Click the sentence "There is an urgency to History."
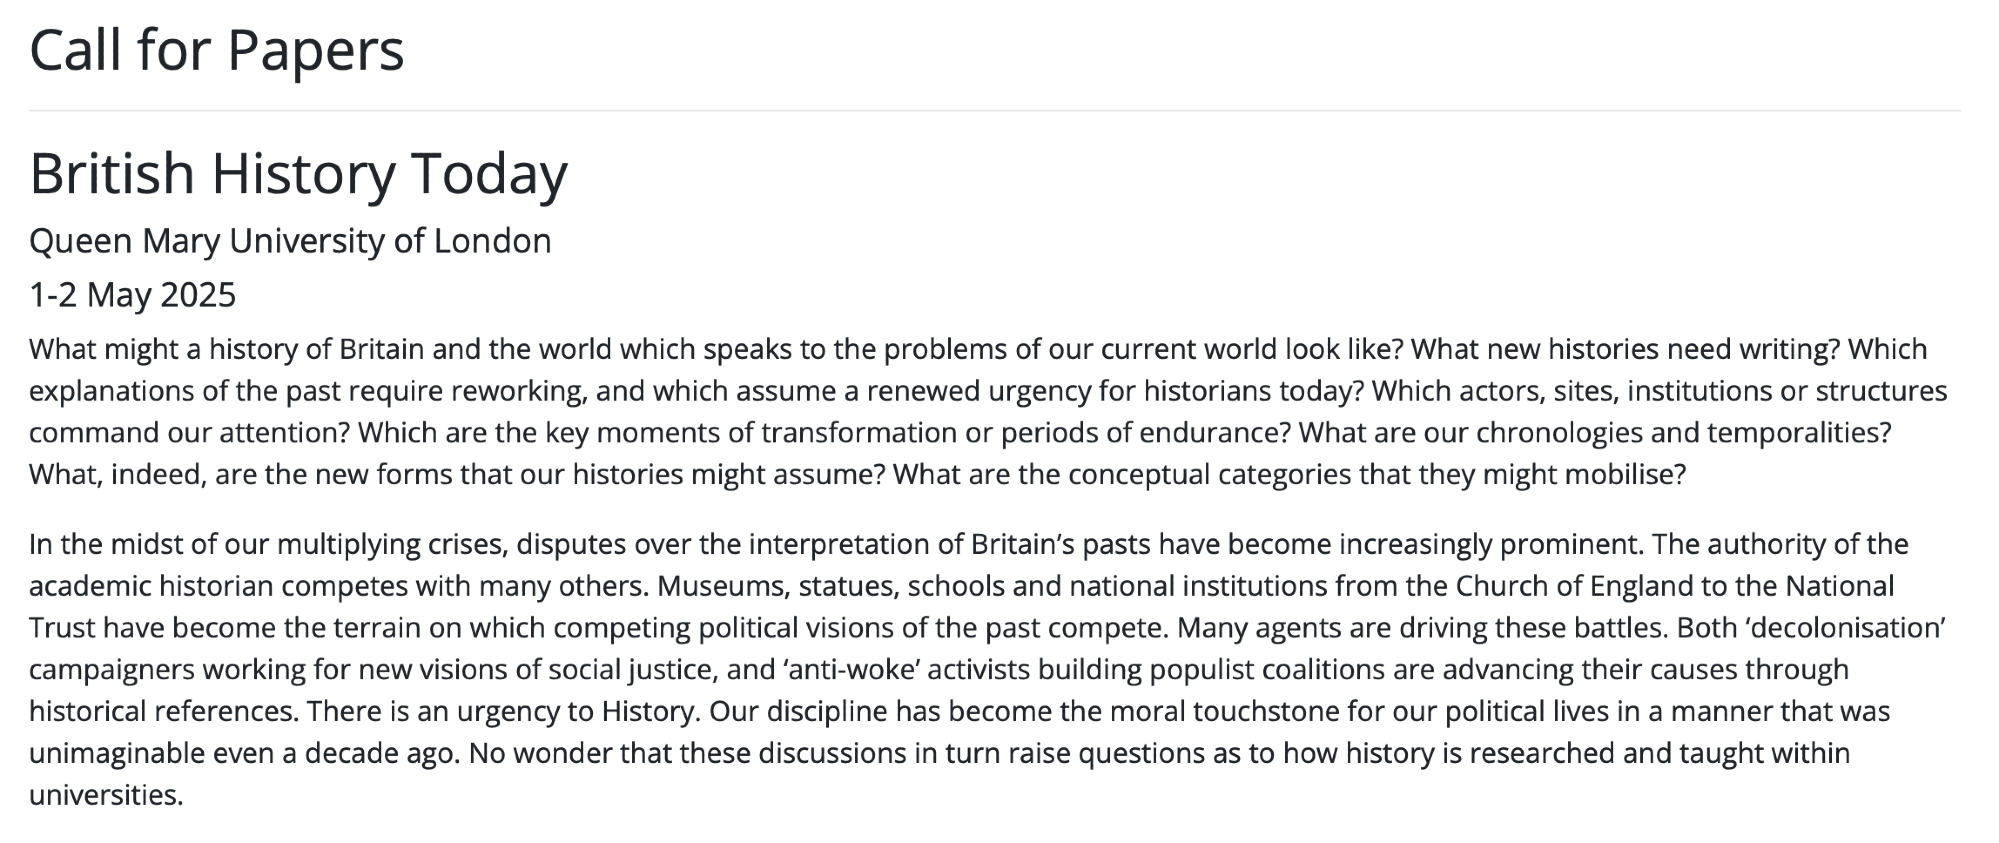The image size is (1999, 843). pos(502,711)
